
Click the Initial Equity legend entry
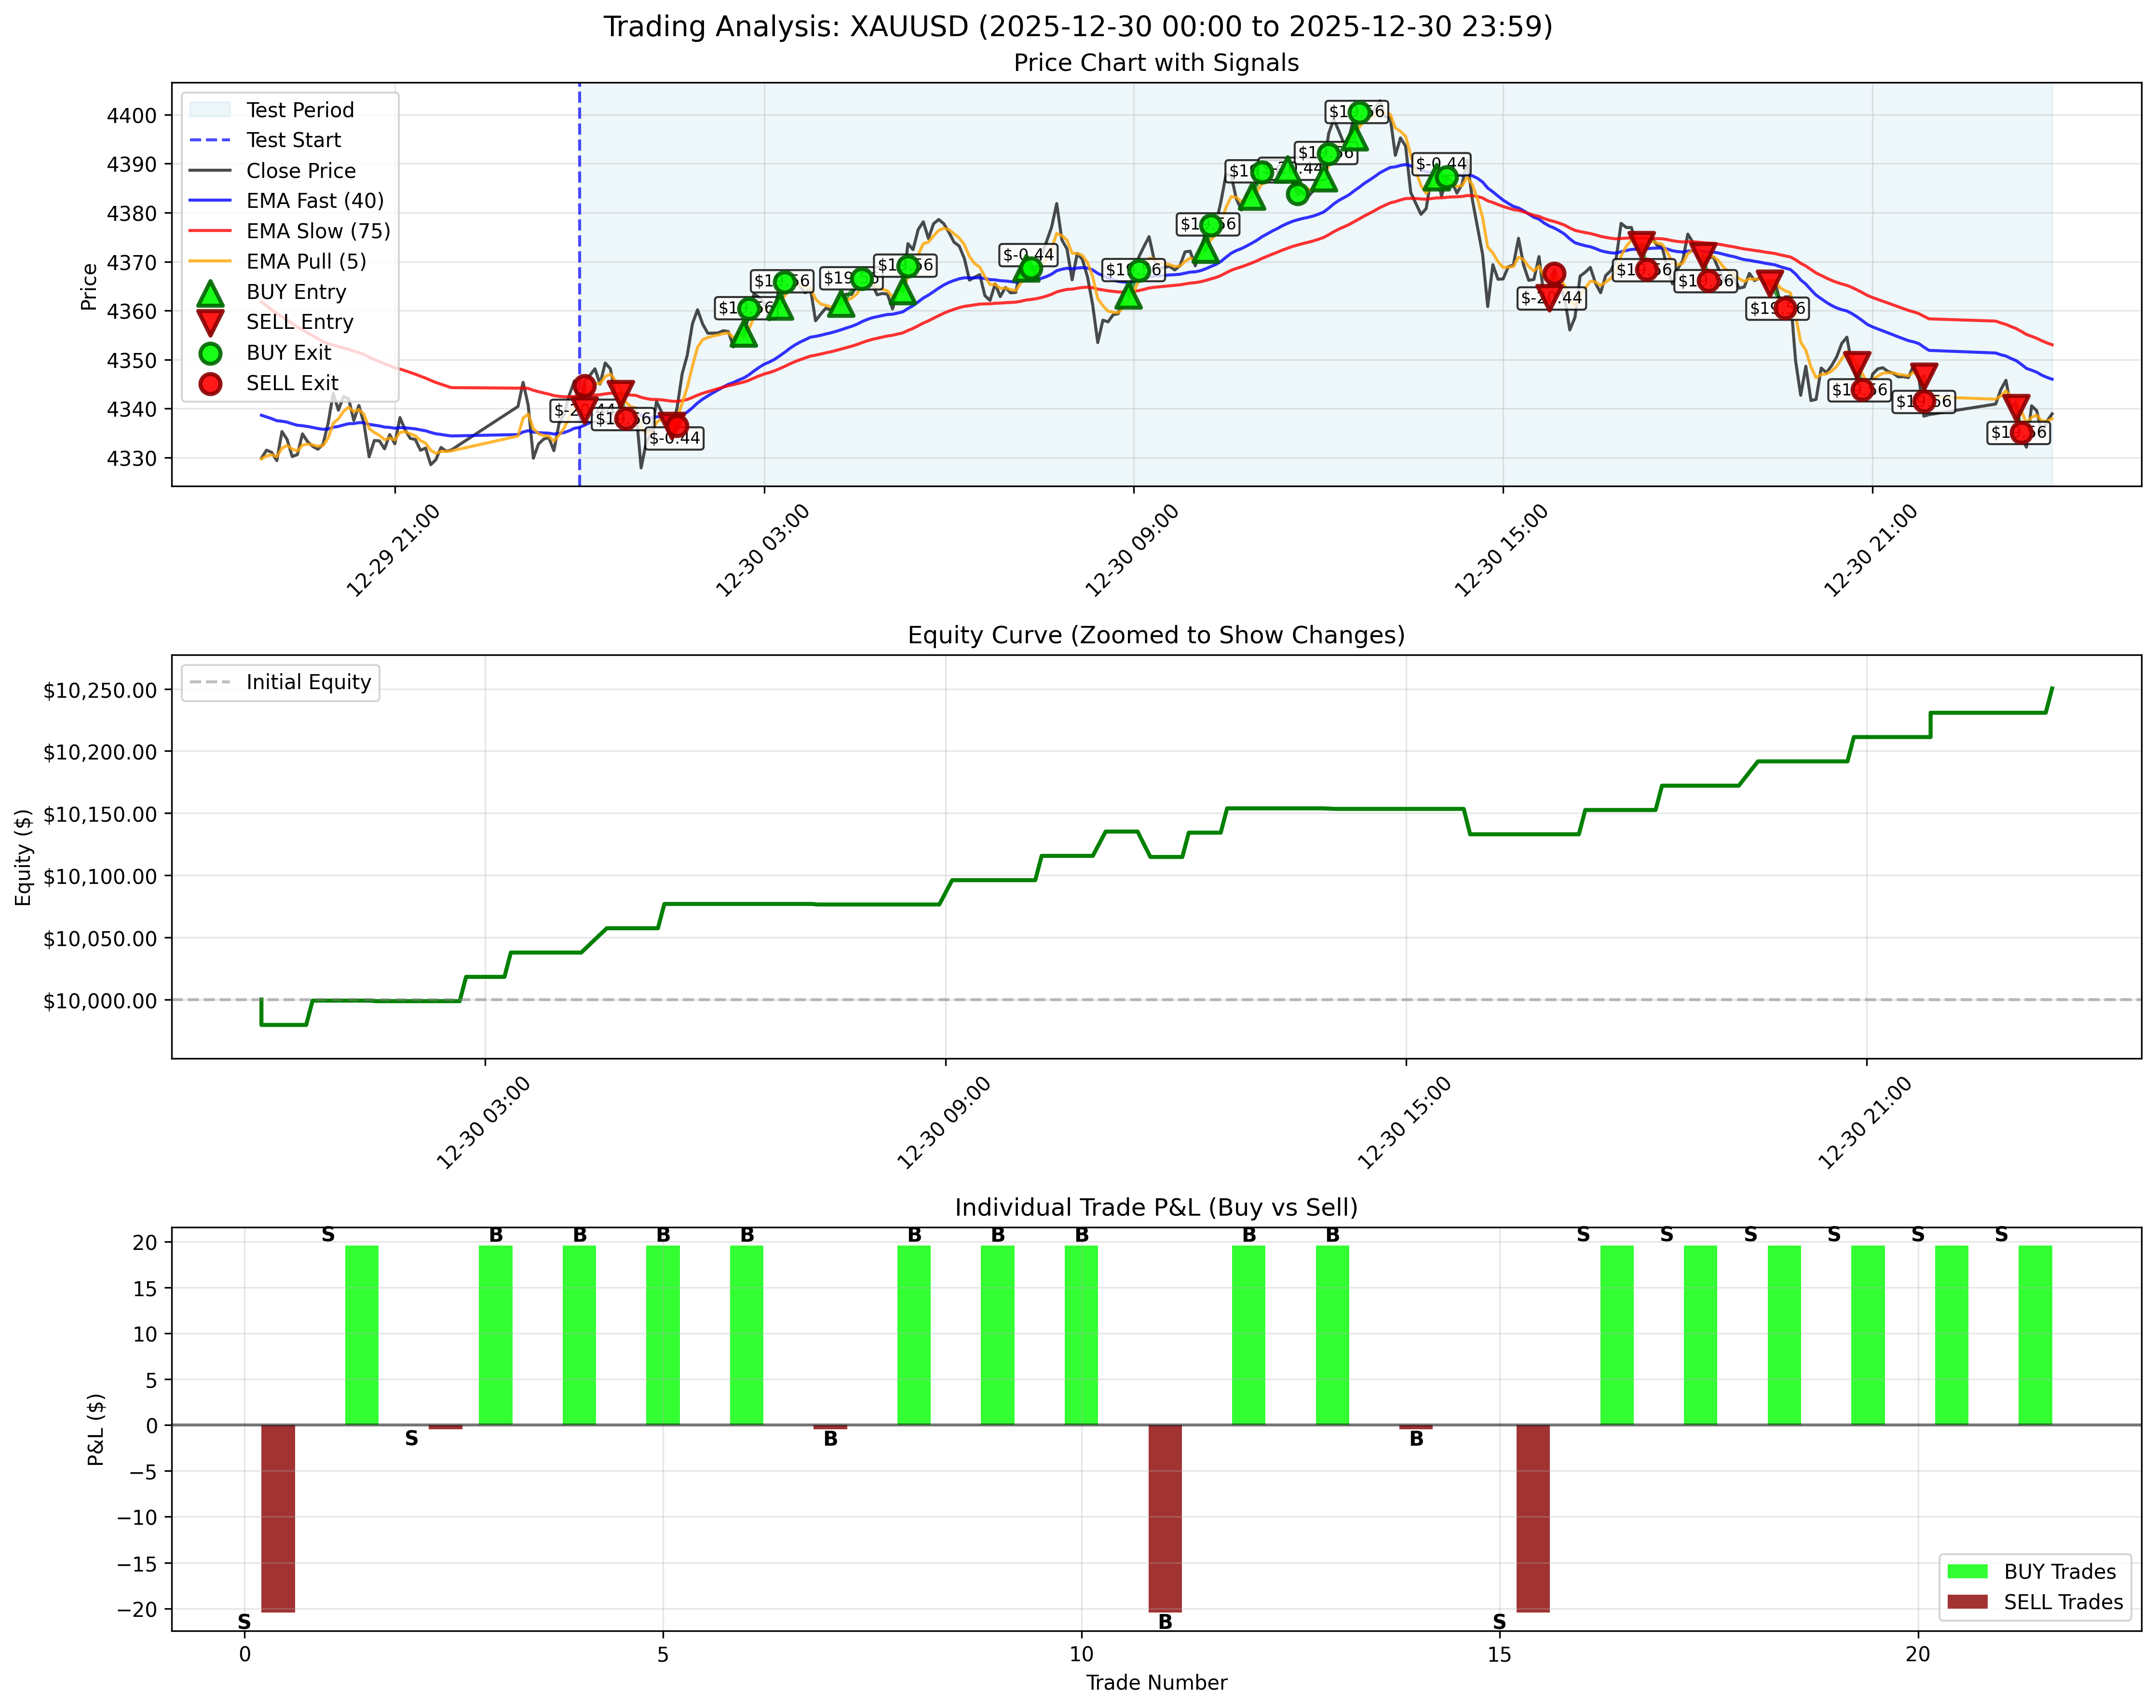click(308, 682)
